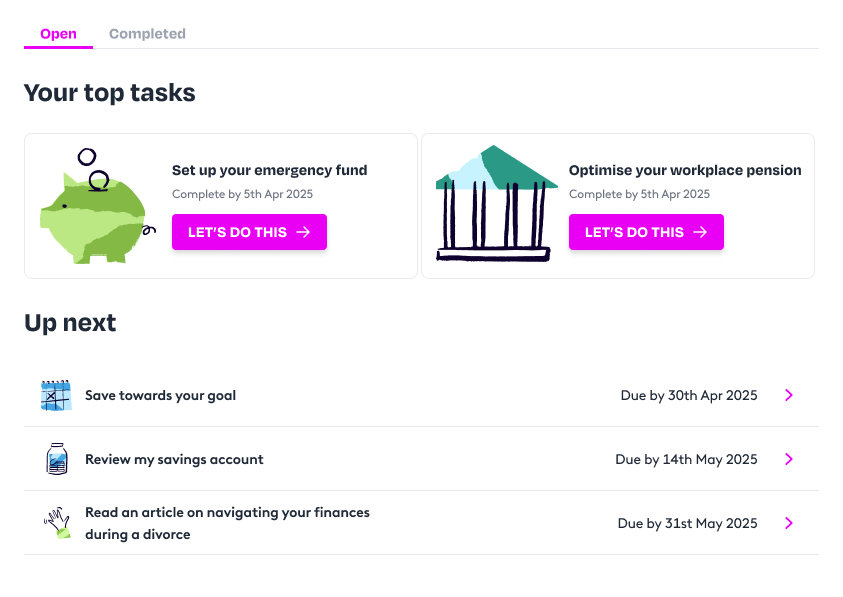Open Review my savings account task

tap(174, 460)
